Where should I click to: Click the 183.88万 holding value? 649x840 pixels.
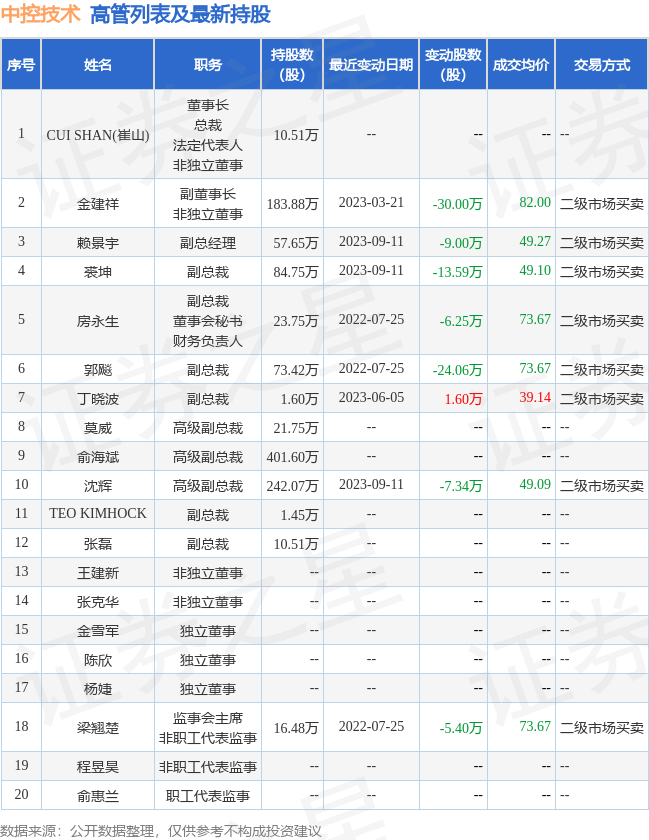click(x=293, y=204)
